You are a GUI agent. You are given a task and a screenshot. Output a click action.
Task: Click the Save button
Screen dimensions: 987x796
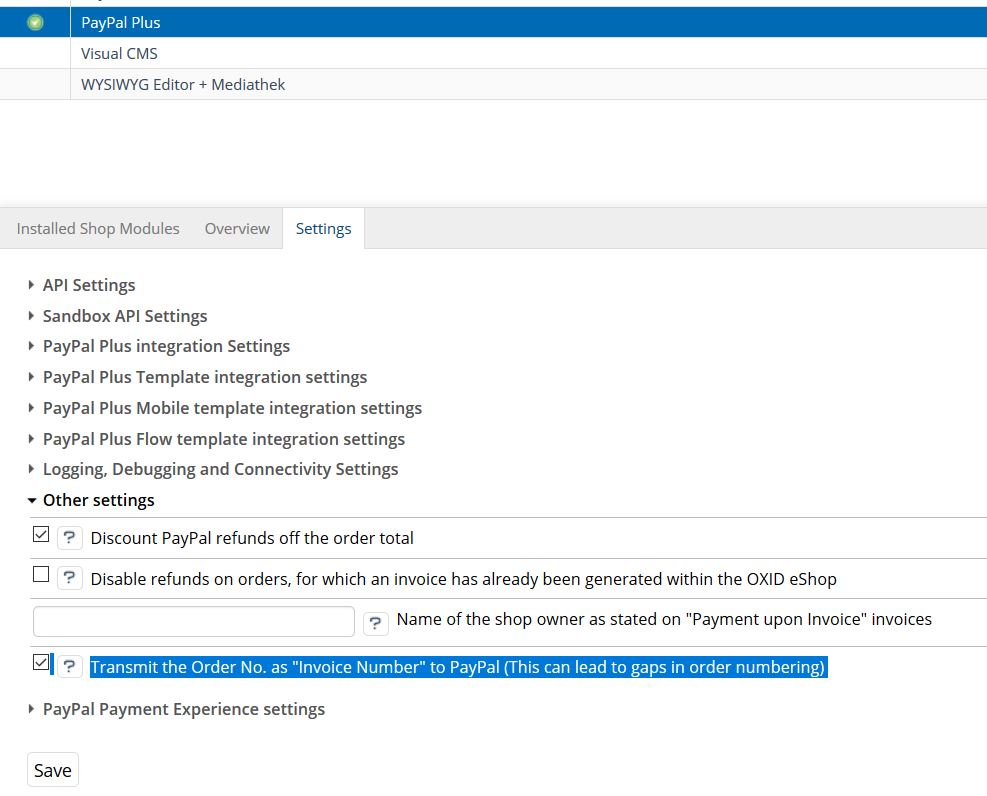click(52, 770)
